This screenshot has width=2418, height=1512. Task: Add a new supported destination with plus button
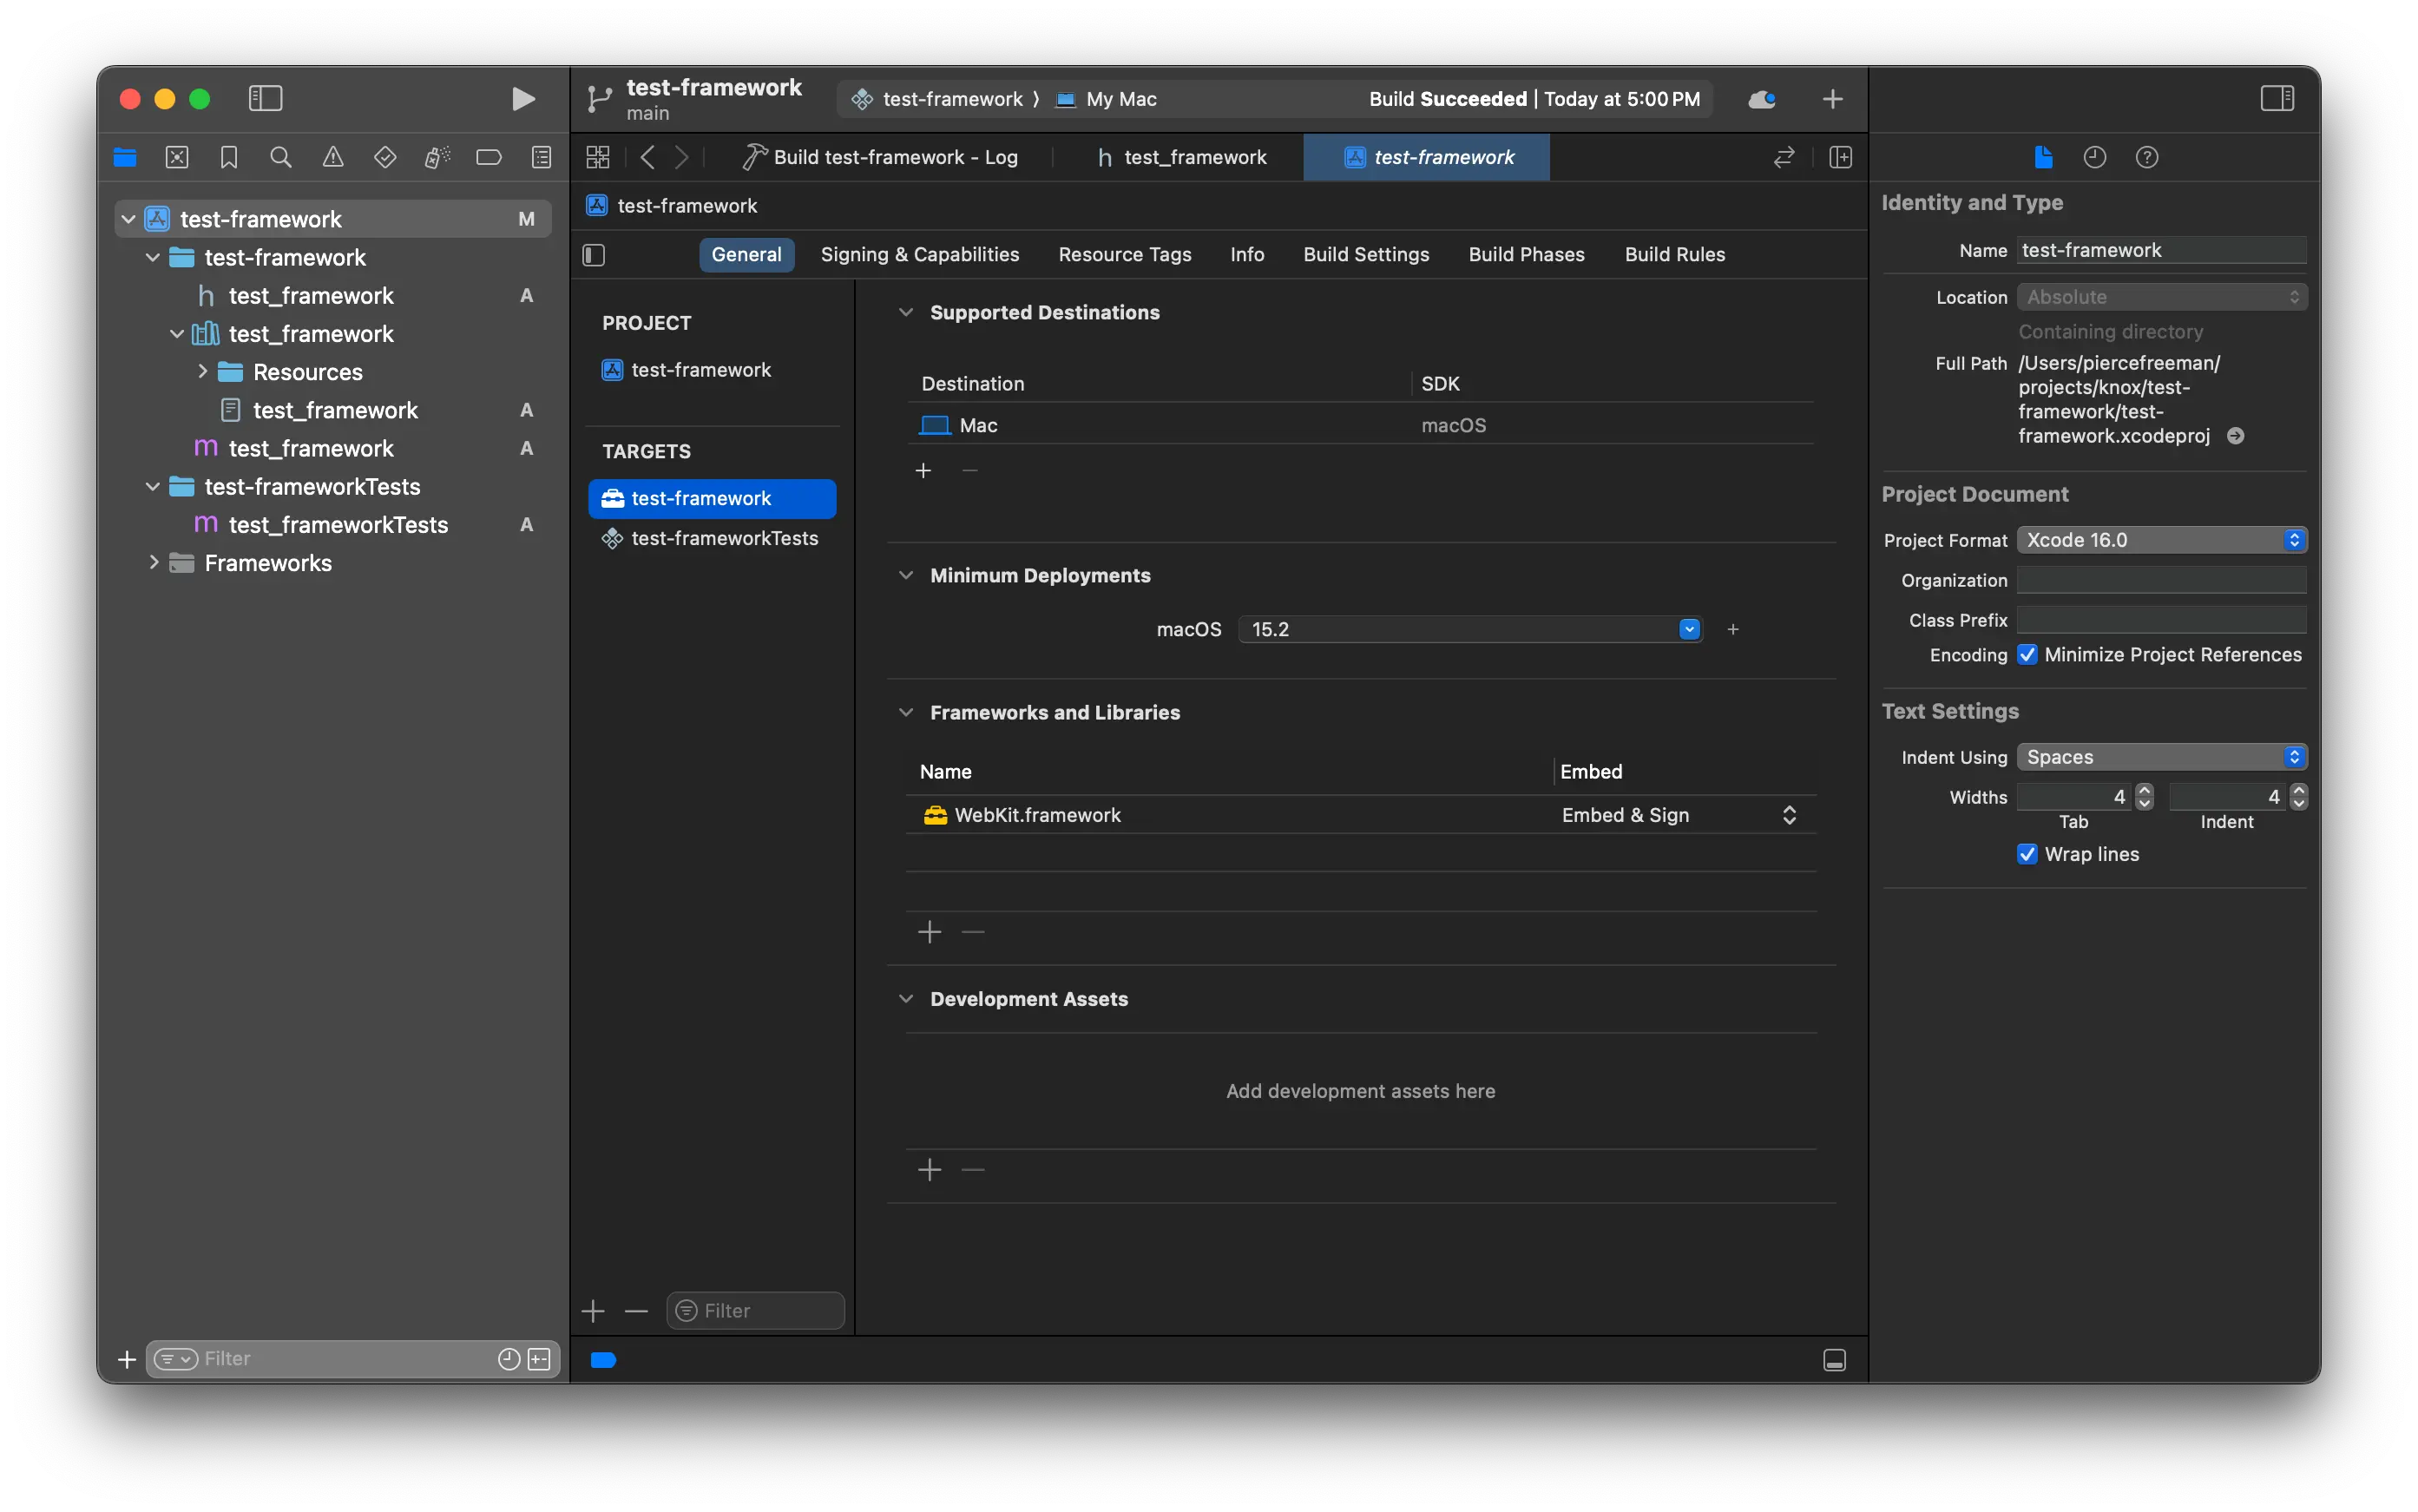[x=922, y=470]
